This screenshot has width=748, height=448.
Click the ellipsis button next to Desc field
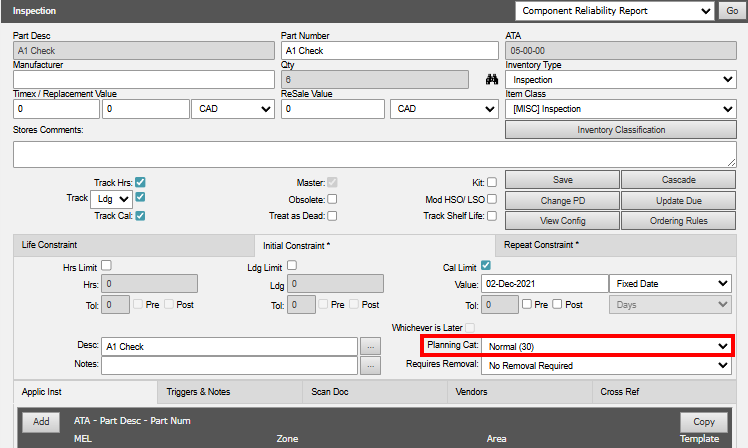point(371,346)
